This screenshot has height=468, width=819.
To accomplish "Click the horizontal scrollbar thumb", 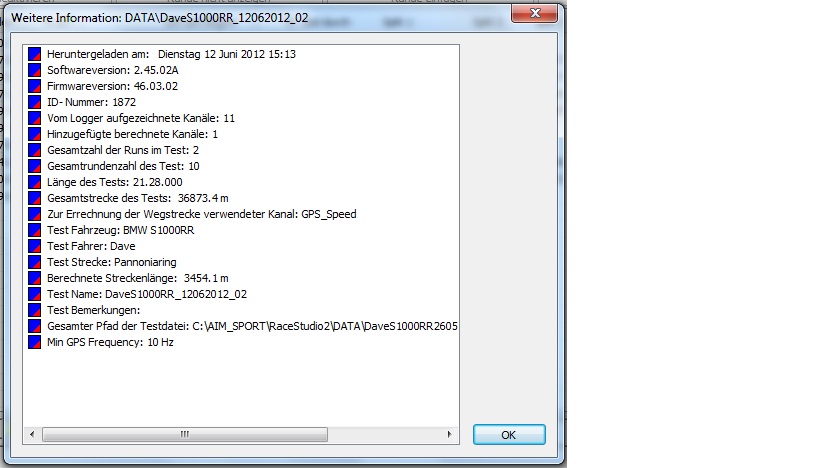I will [185, 435].
